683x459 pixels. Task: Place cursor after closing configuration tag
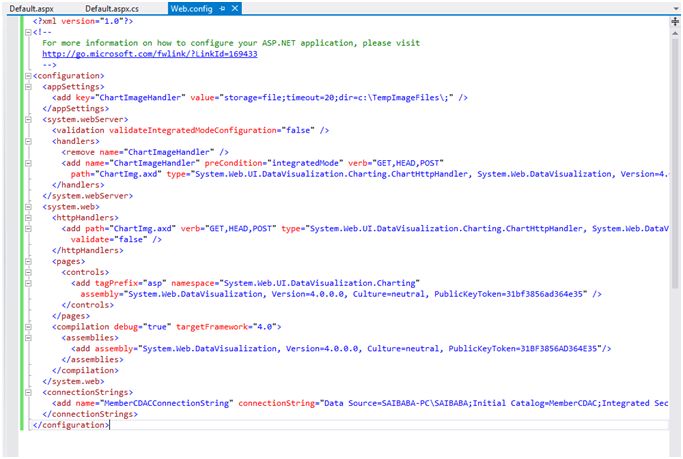coord(109,425)
